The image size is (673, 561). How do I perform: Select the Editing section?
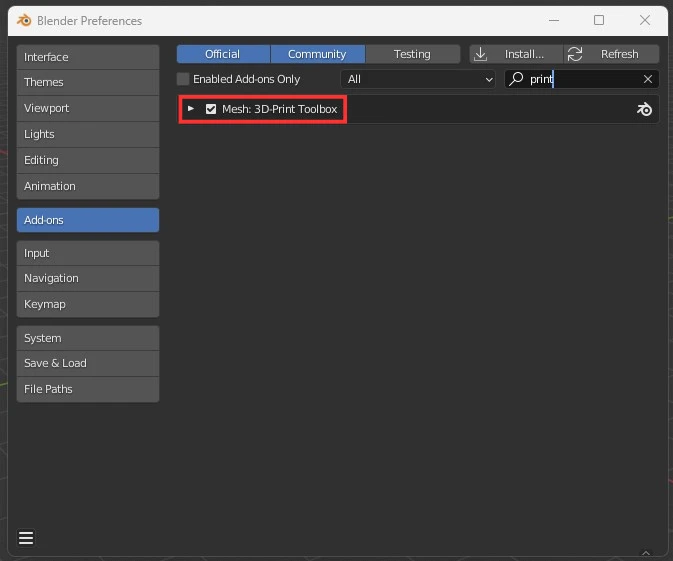(x=88, y=160)
